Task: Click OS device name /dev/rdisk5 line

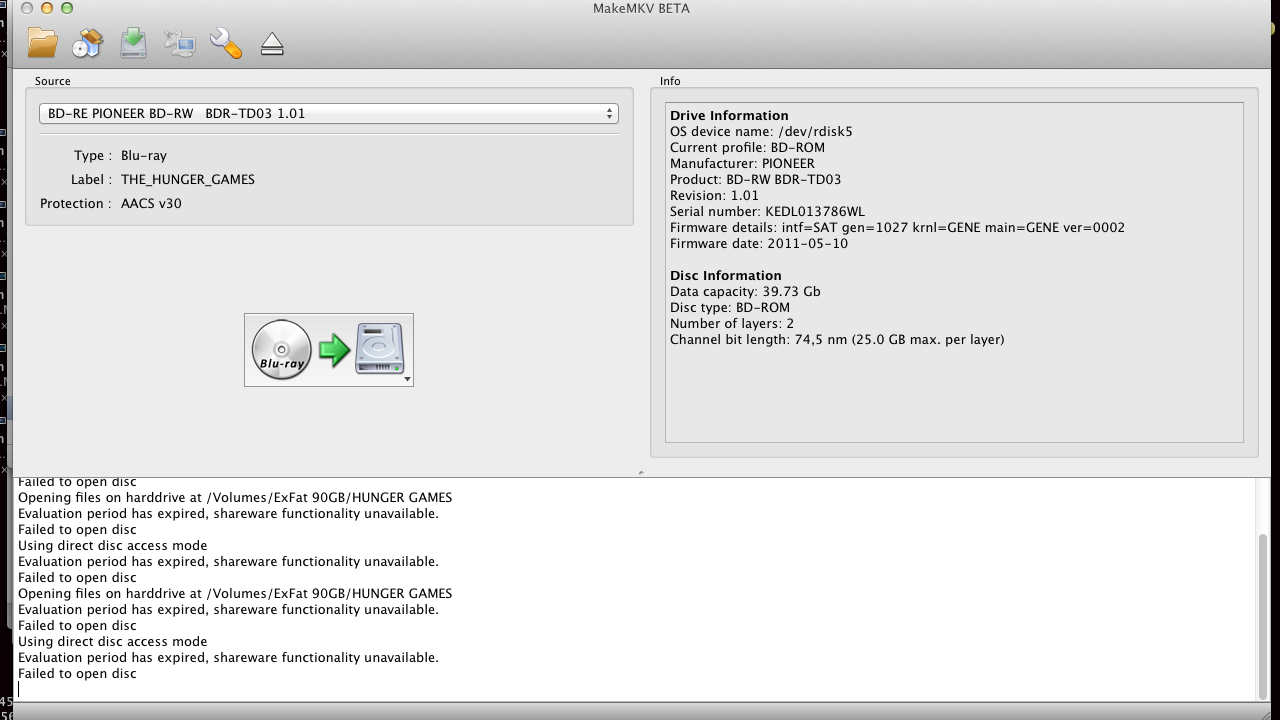Action: (761, 132)
